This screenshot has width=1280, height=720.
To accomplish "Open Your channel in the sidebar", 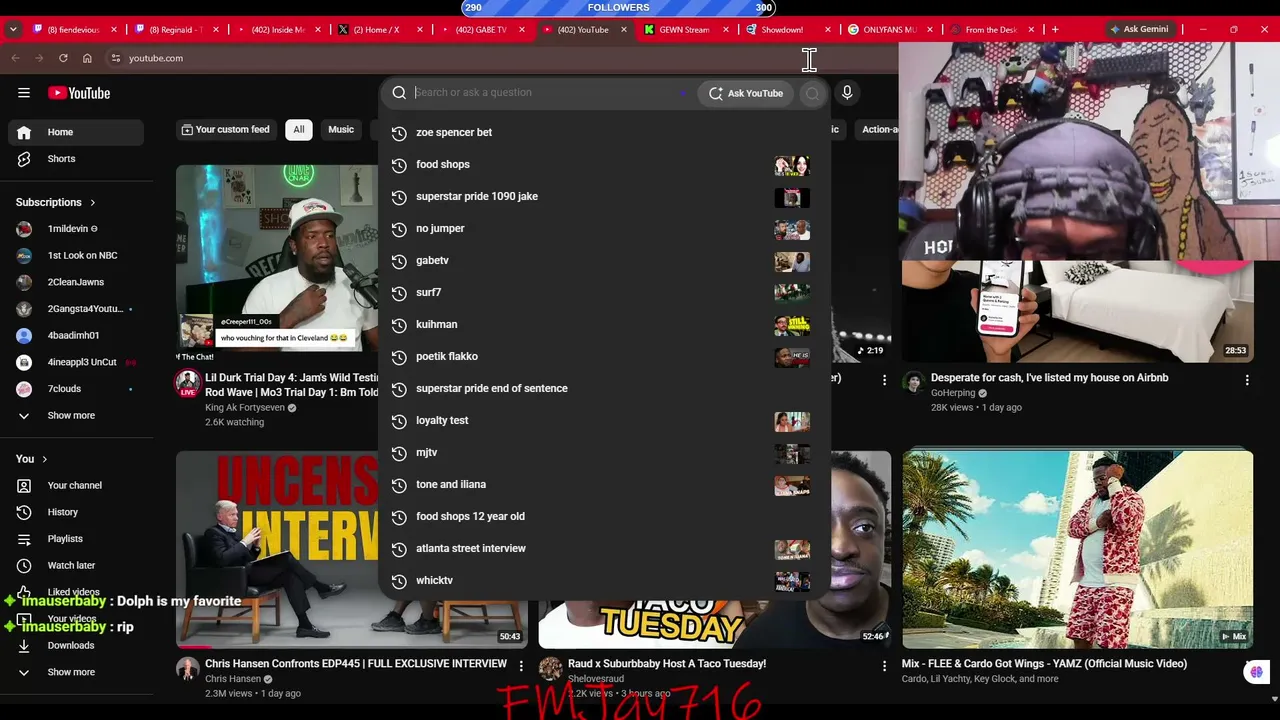I will coord(76,485).
